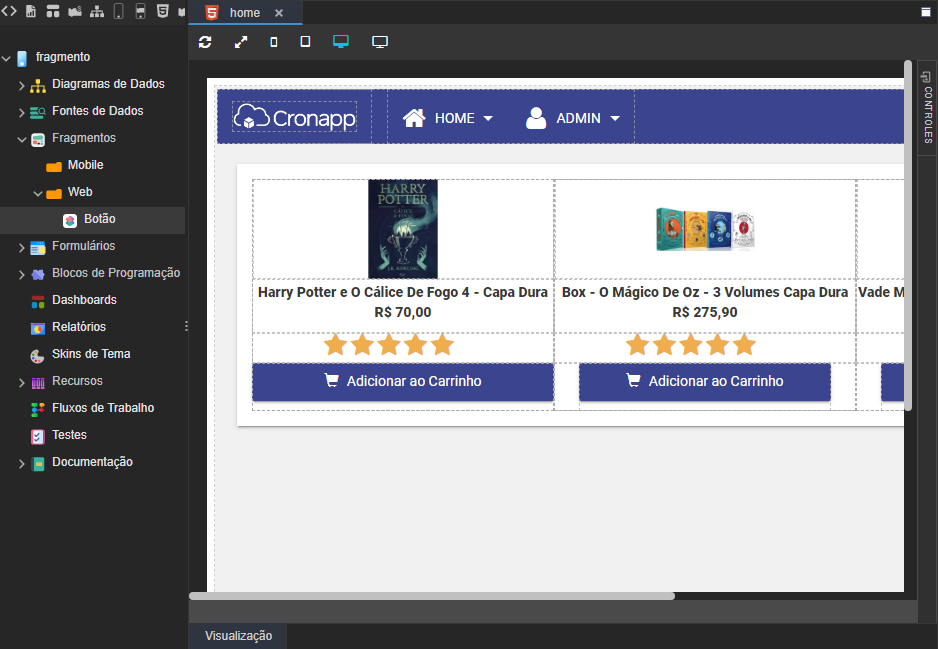938x649 pixels.
Task: Click the report document icon in top toolbar
Action: pyautogui.click(x=31, y=11)
